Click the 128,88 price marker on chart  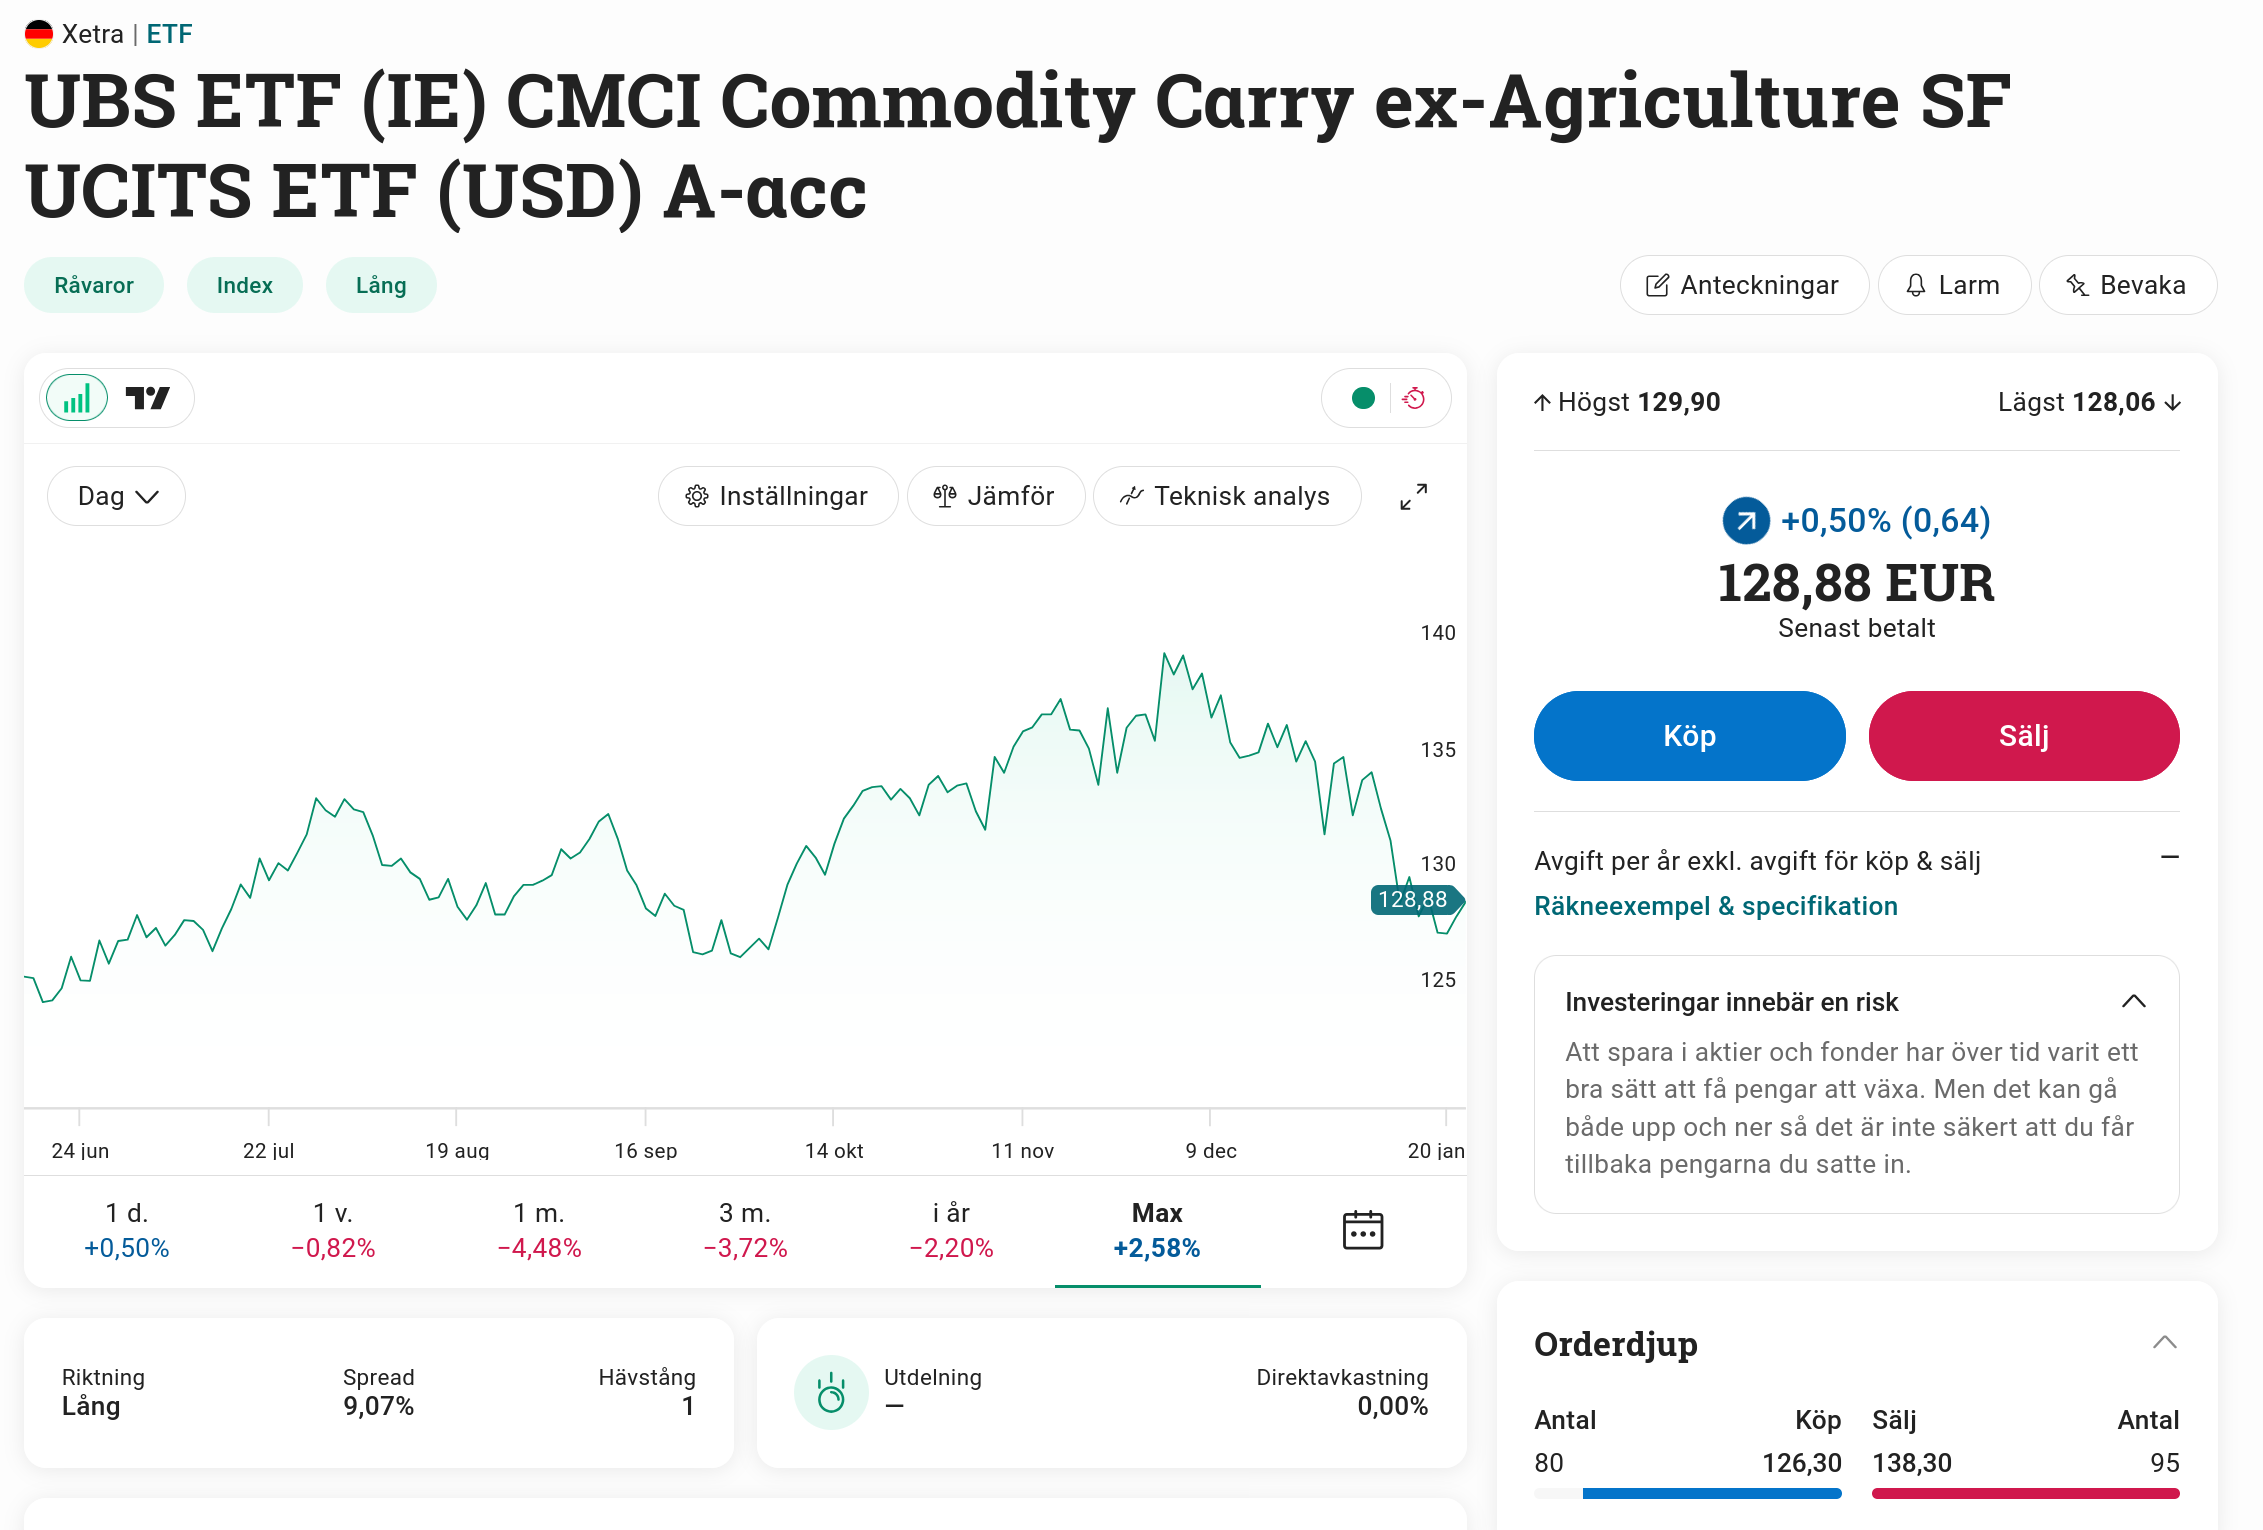tap(1413, 900)
